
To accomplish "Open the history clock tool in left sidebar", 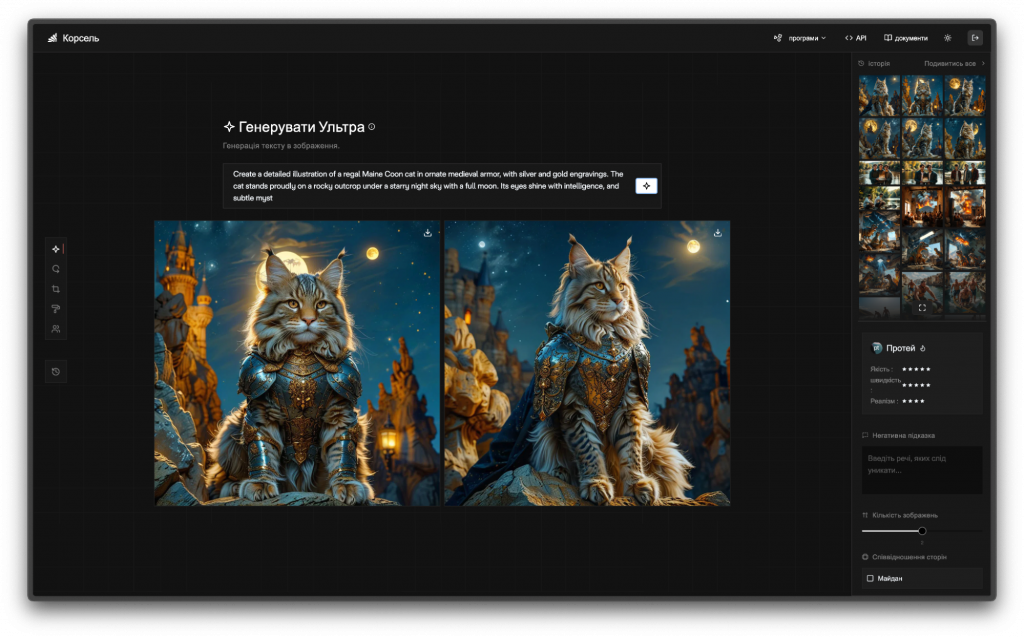I will (56, 372).
